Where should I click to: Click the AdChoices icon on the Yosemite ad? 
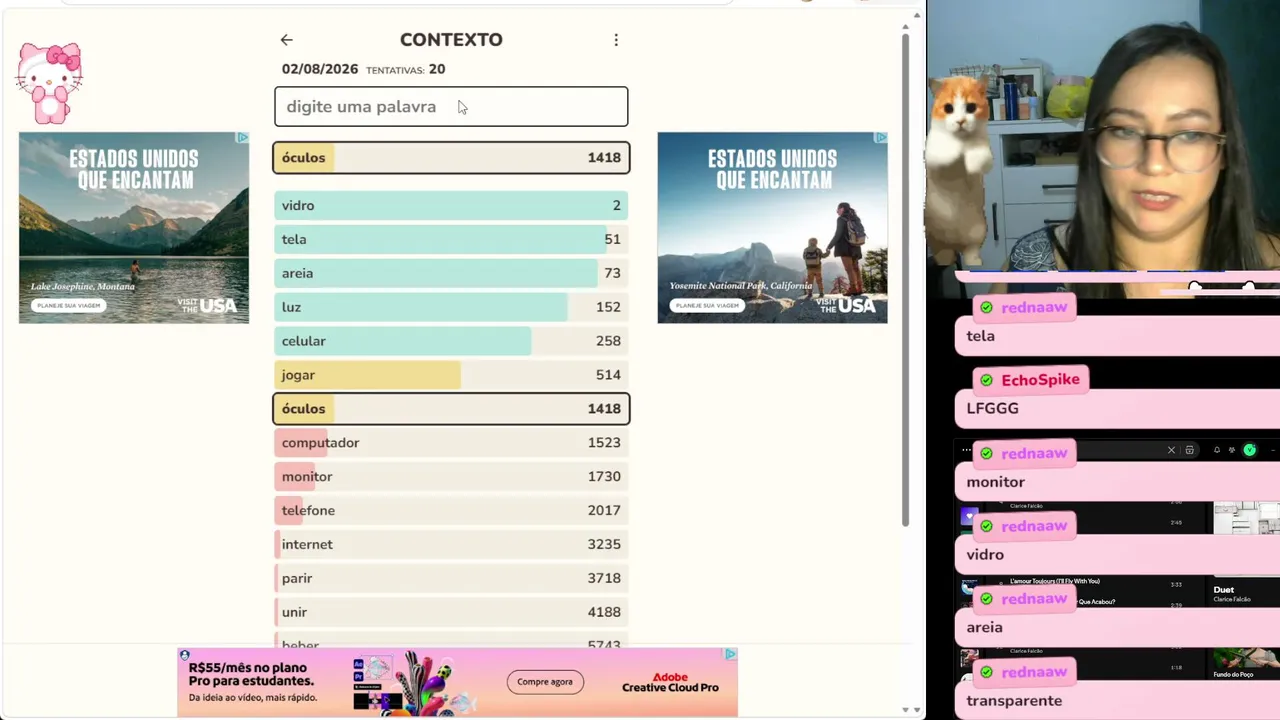[x=880, y=138]
